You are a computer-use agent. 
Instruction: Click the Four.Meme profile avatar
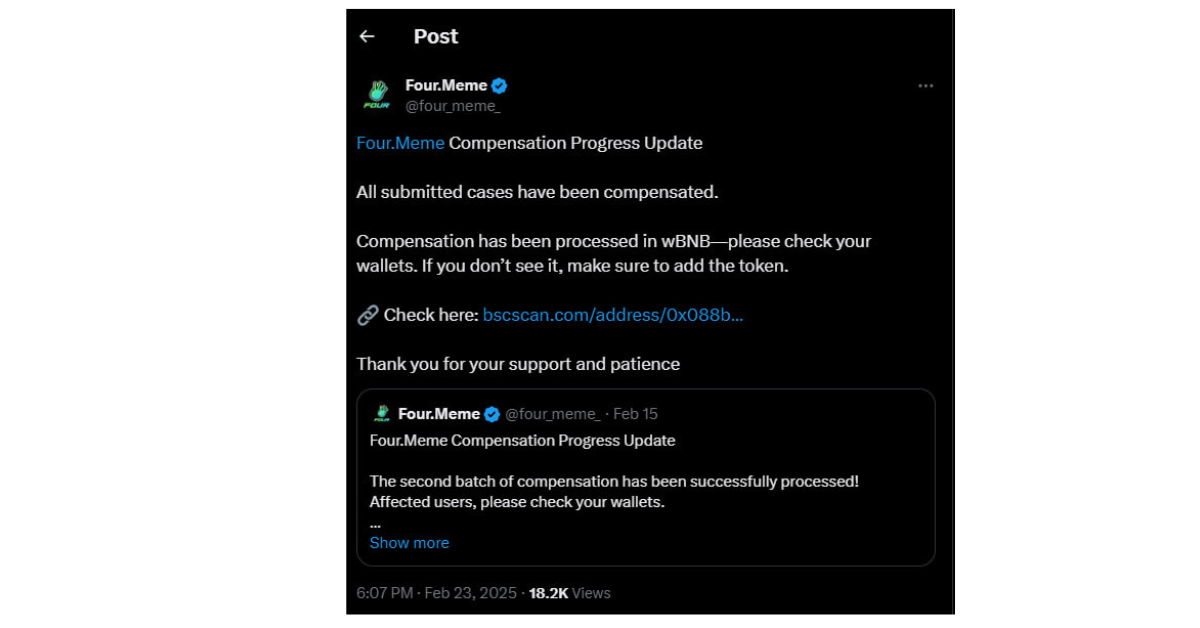point(376,95)
